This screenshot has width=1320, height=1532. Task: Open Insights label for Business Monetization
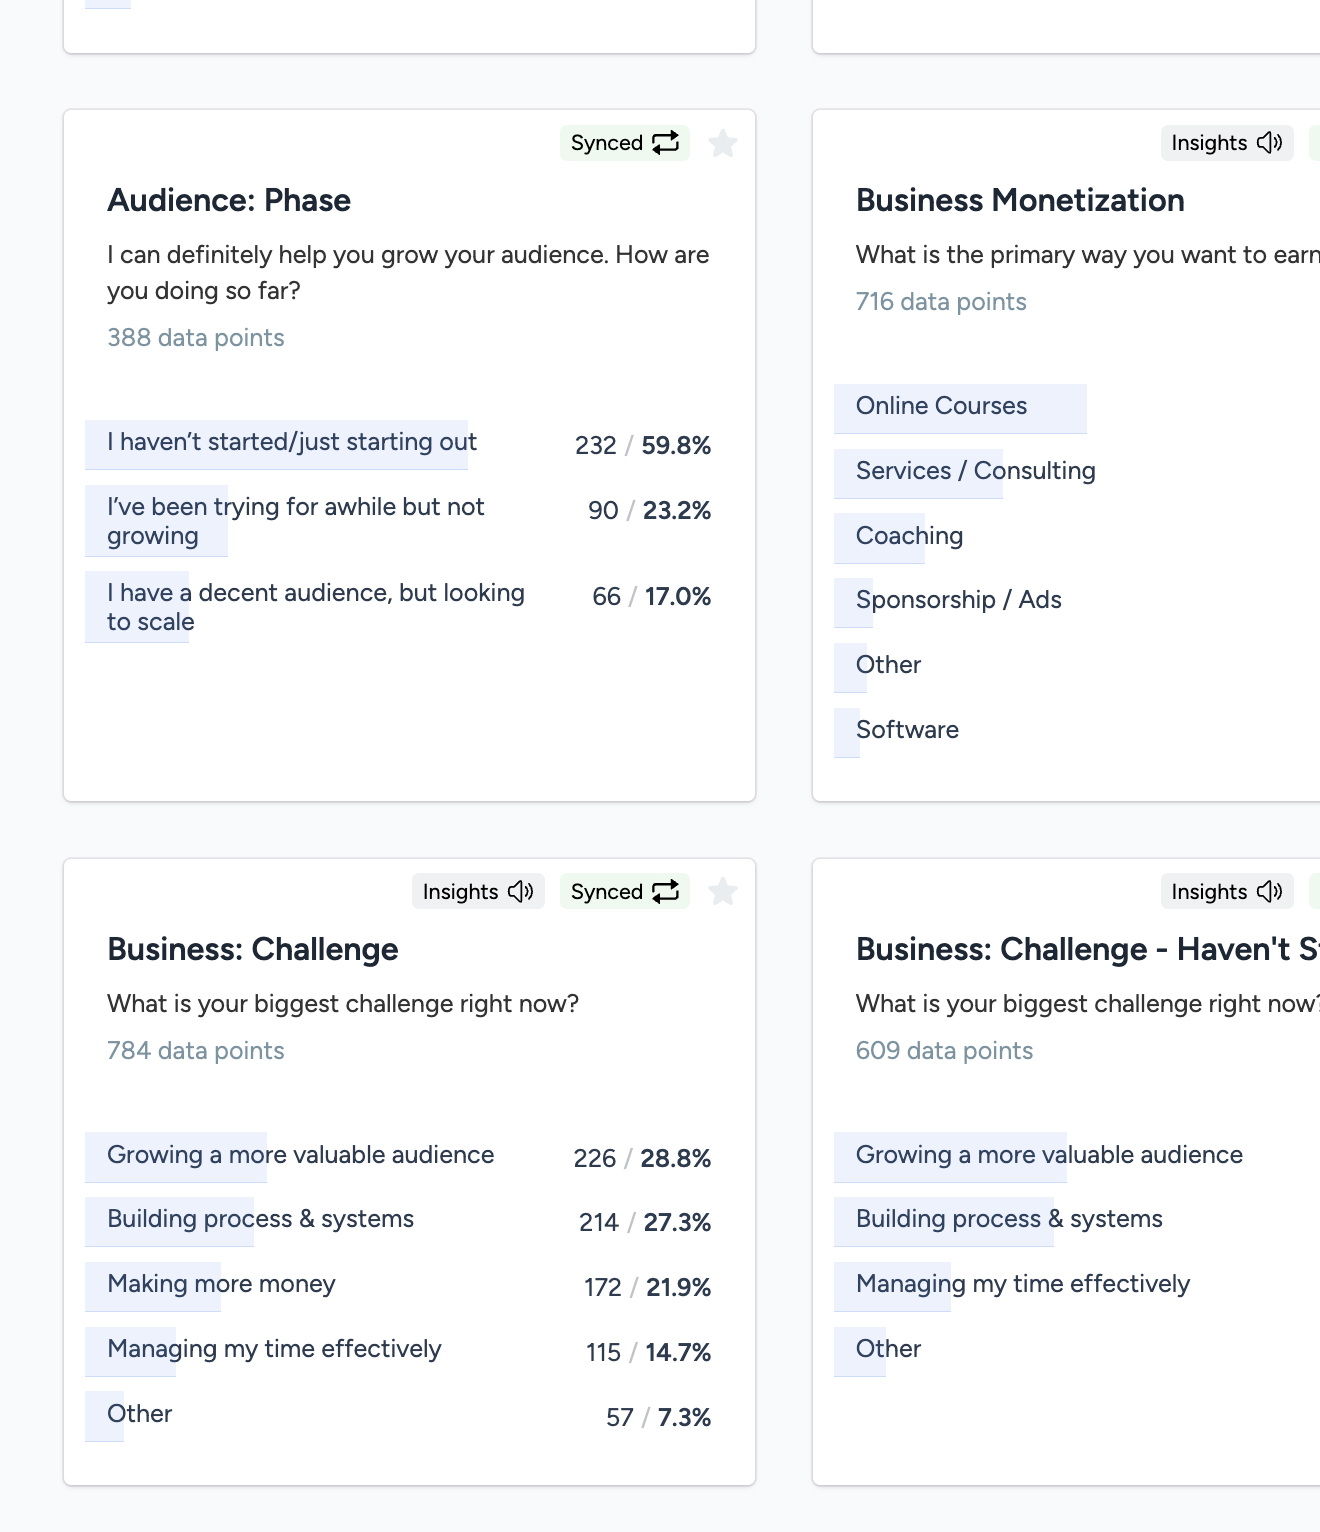tap(1209, 143)
